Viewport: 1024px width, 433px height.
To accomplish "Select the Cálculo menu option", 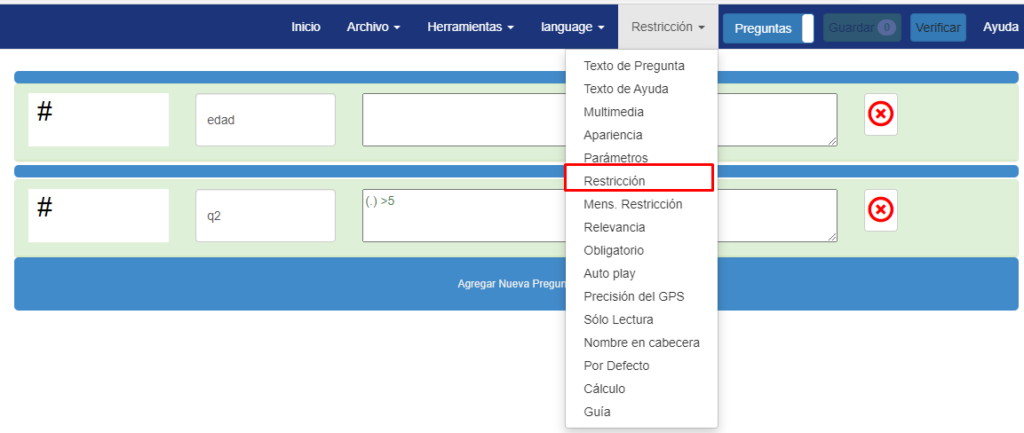I will coord(604,389).
